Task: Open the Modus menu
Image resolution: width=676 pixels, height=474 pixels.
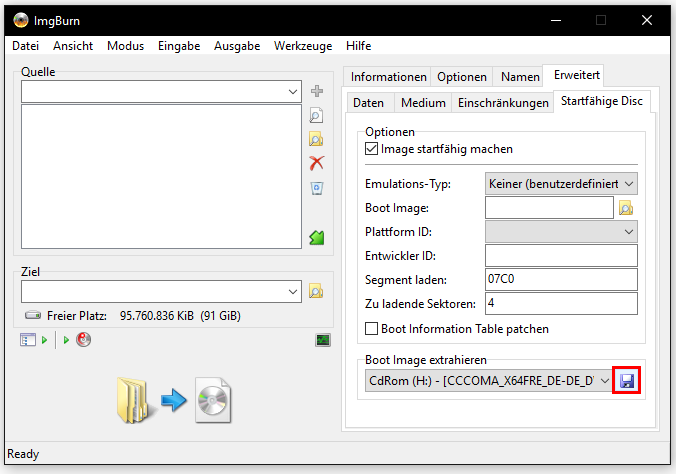Action: click(125, 46)
